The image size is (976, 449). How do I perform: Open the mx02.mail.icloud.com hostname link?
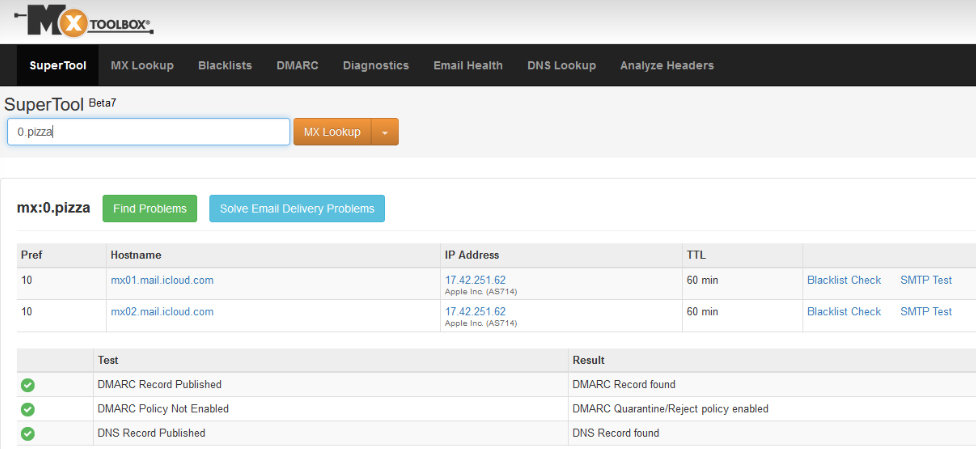[x=162, y=311]
